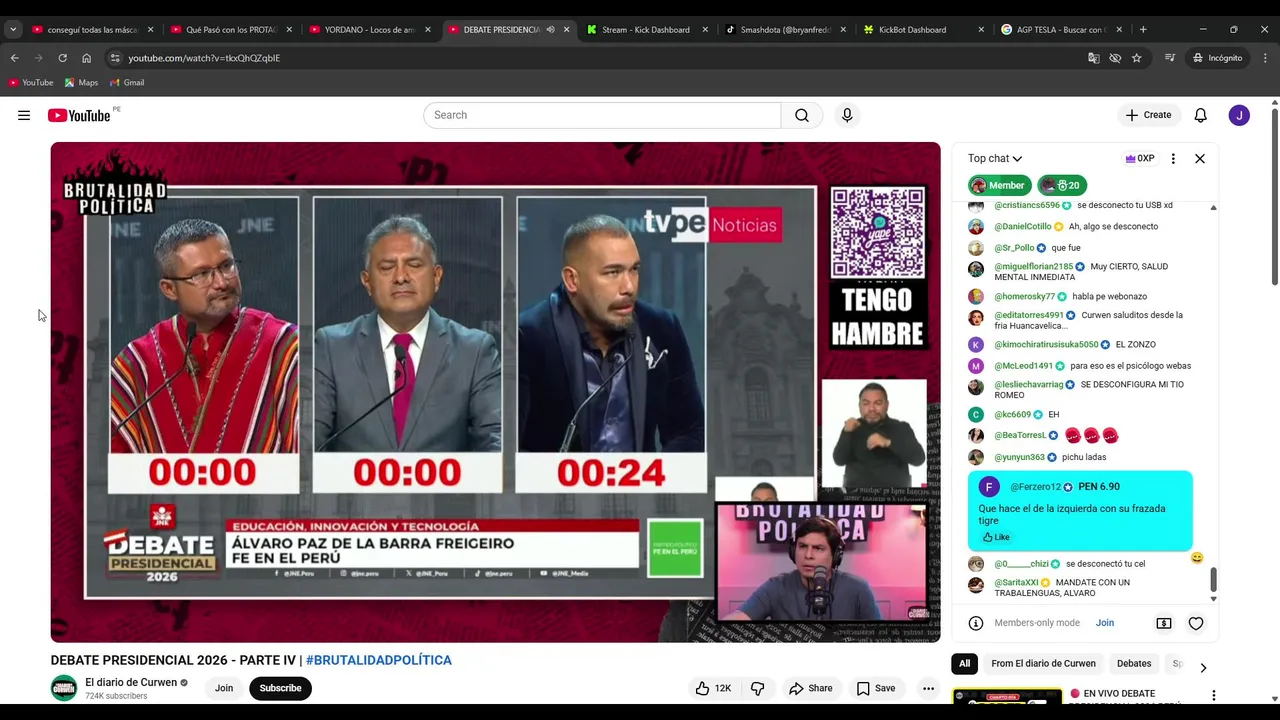Open the El diario de Curwen channel name
The image size is (1280, 720).
click(131, 683)
